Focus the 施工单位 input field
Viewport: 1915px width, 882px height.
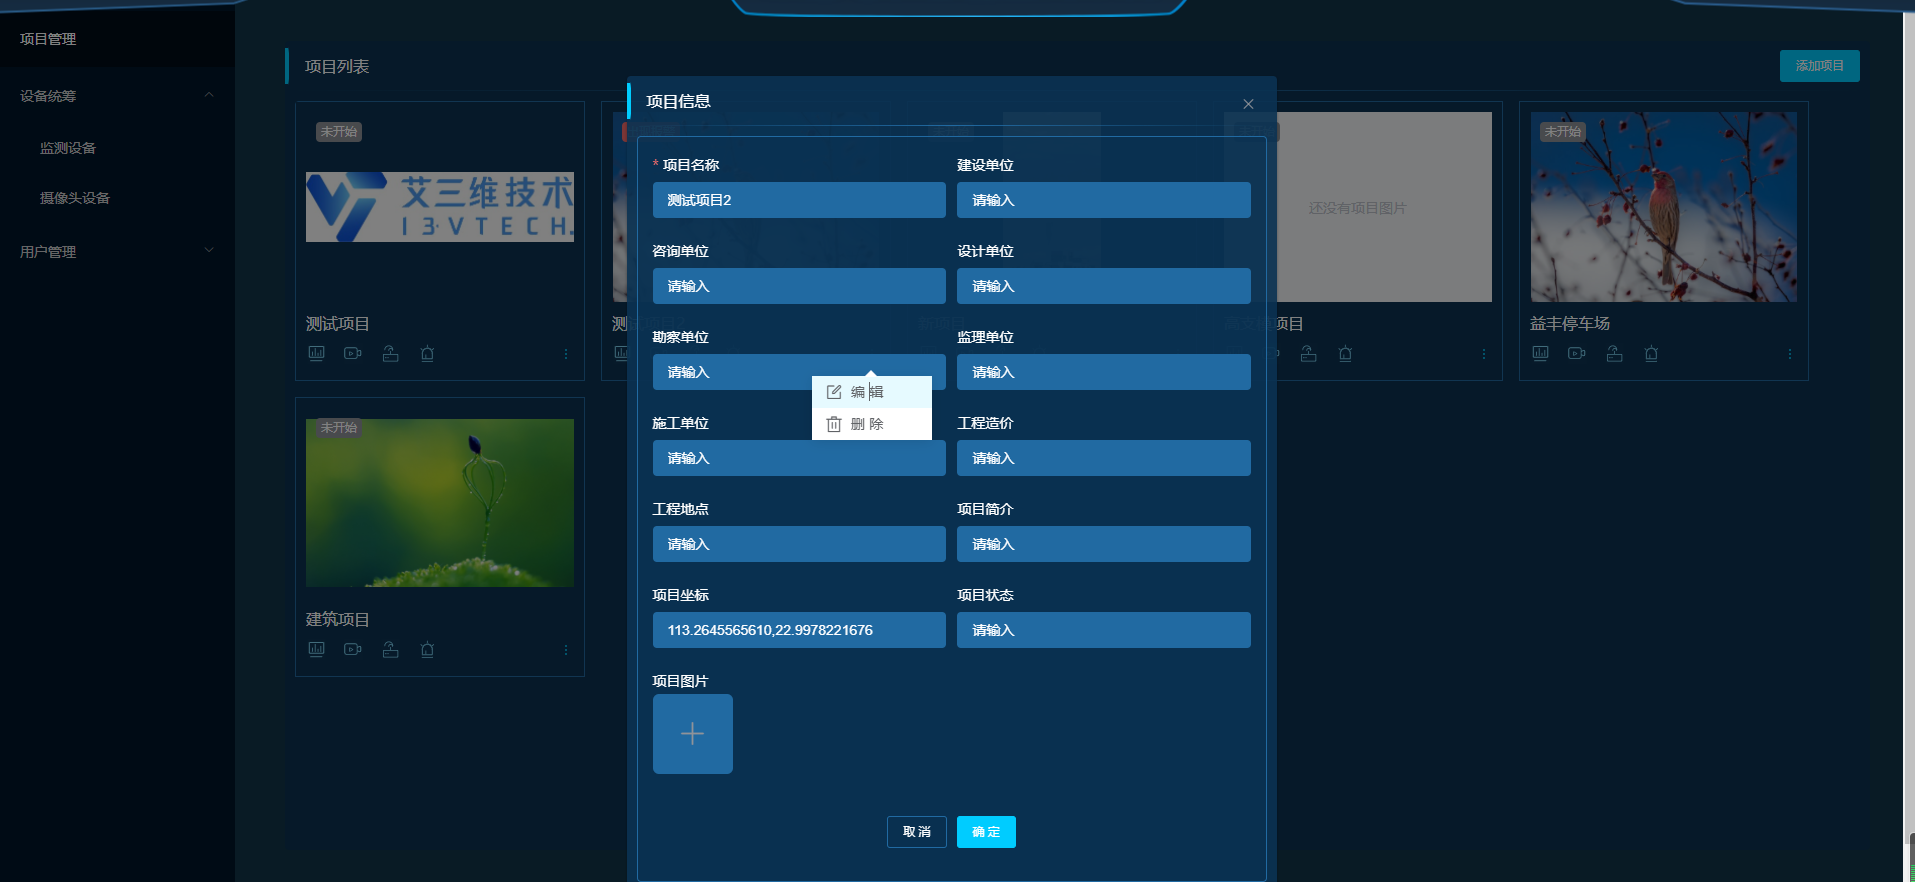tap(799, 458)
